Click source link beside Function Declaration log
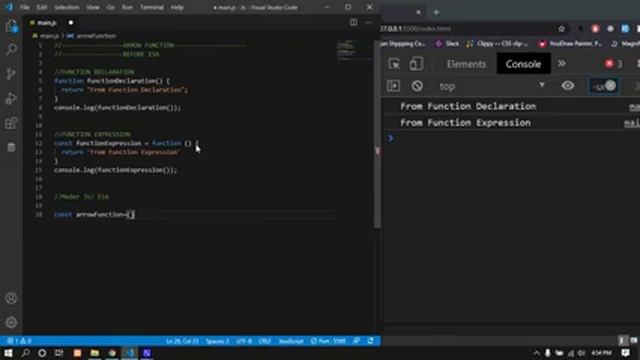 pyautogui.click(x=634, y=107)
